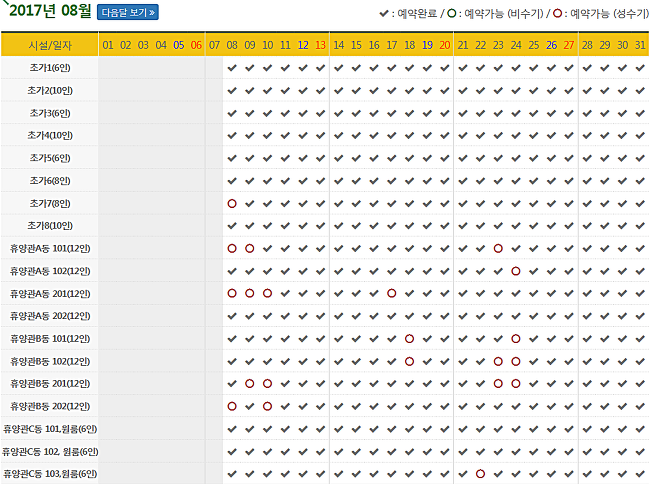This screenshot has width=650, height=484.
Task: Select available circle for 휴양관C동 103 on 22
Action: [x=480, y=474]
